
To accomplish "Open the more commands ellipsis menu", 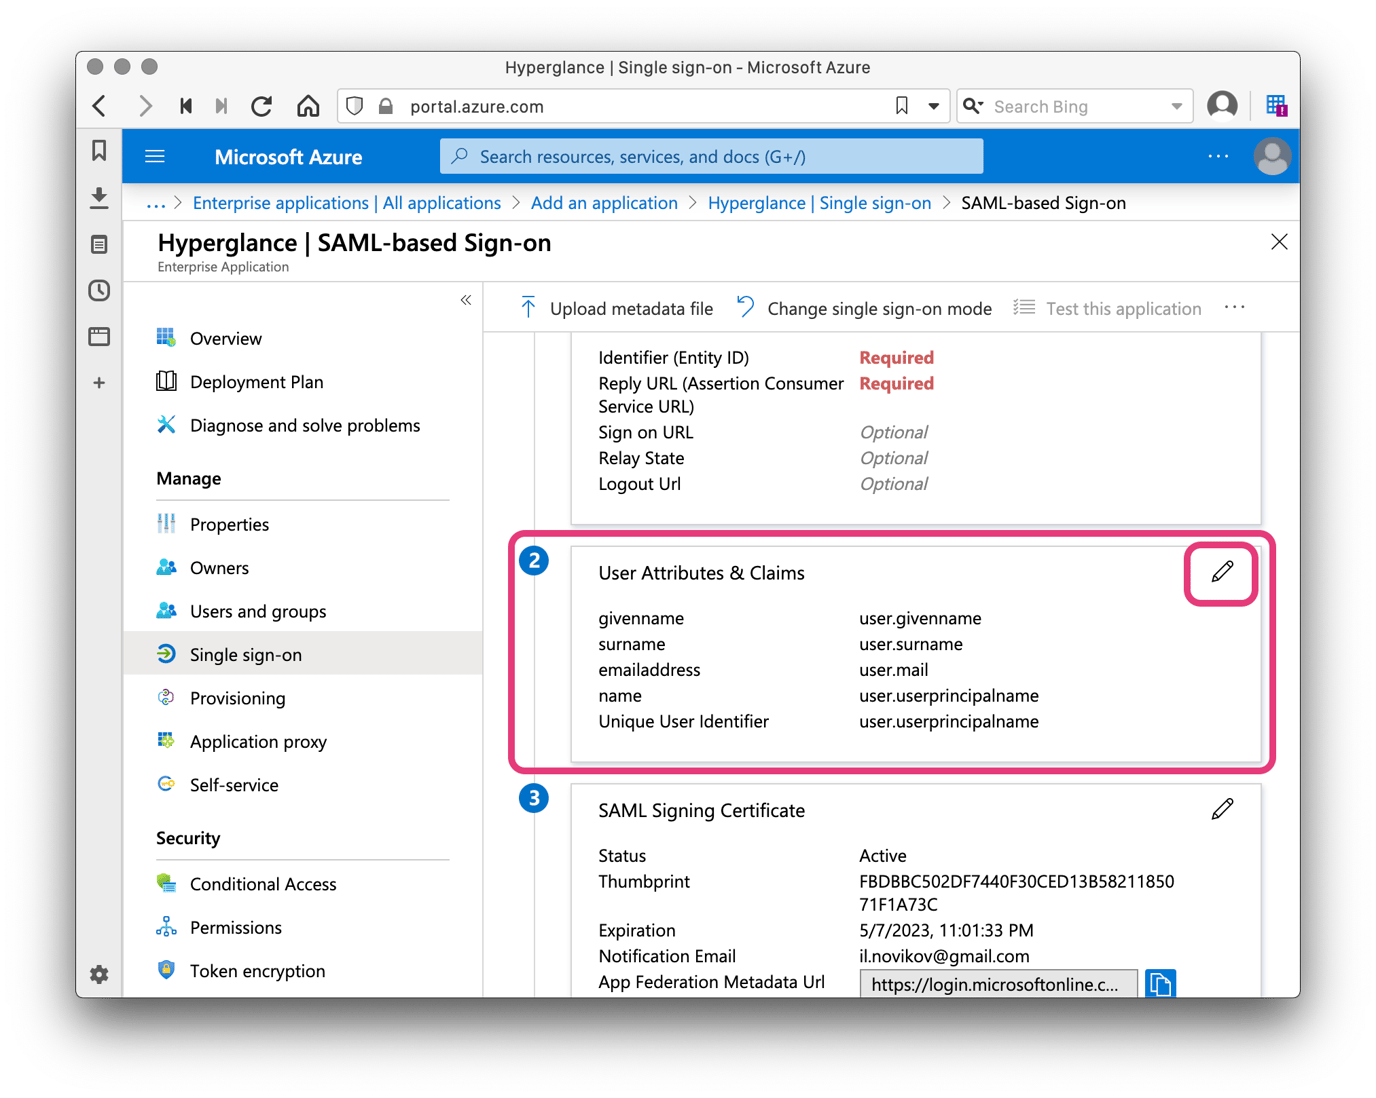I will point(1234,308).
